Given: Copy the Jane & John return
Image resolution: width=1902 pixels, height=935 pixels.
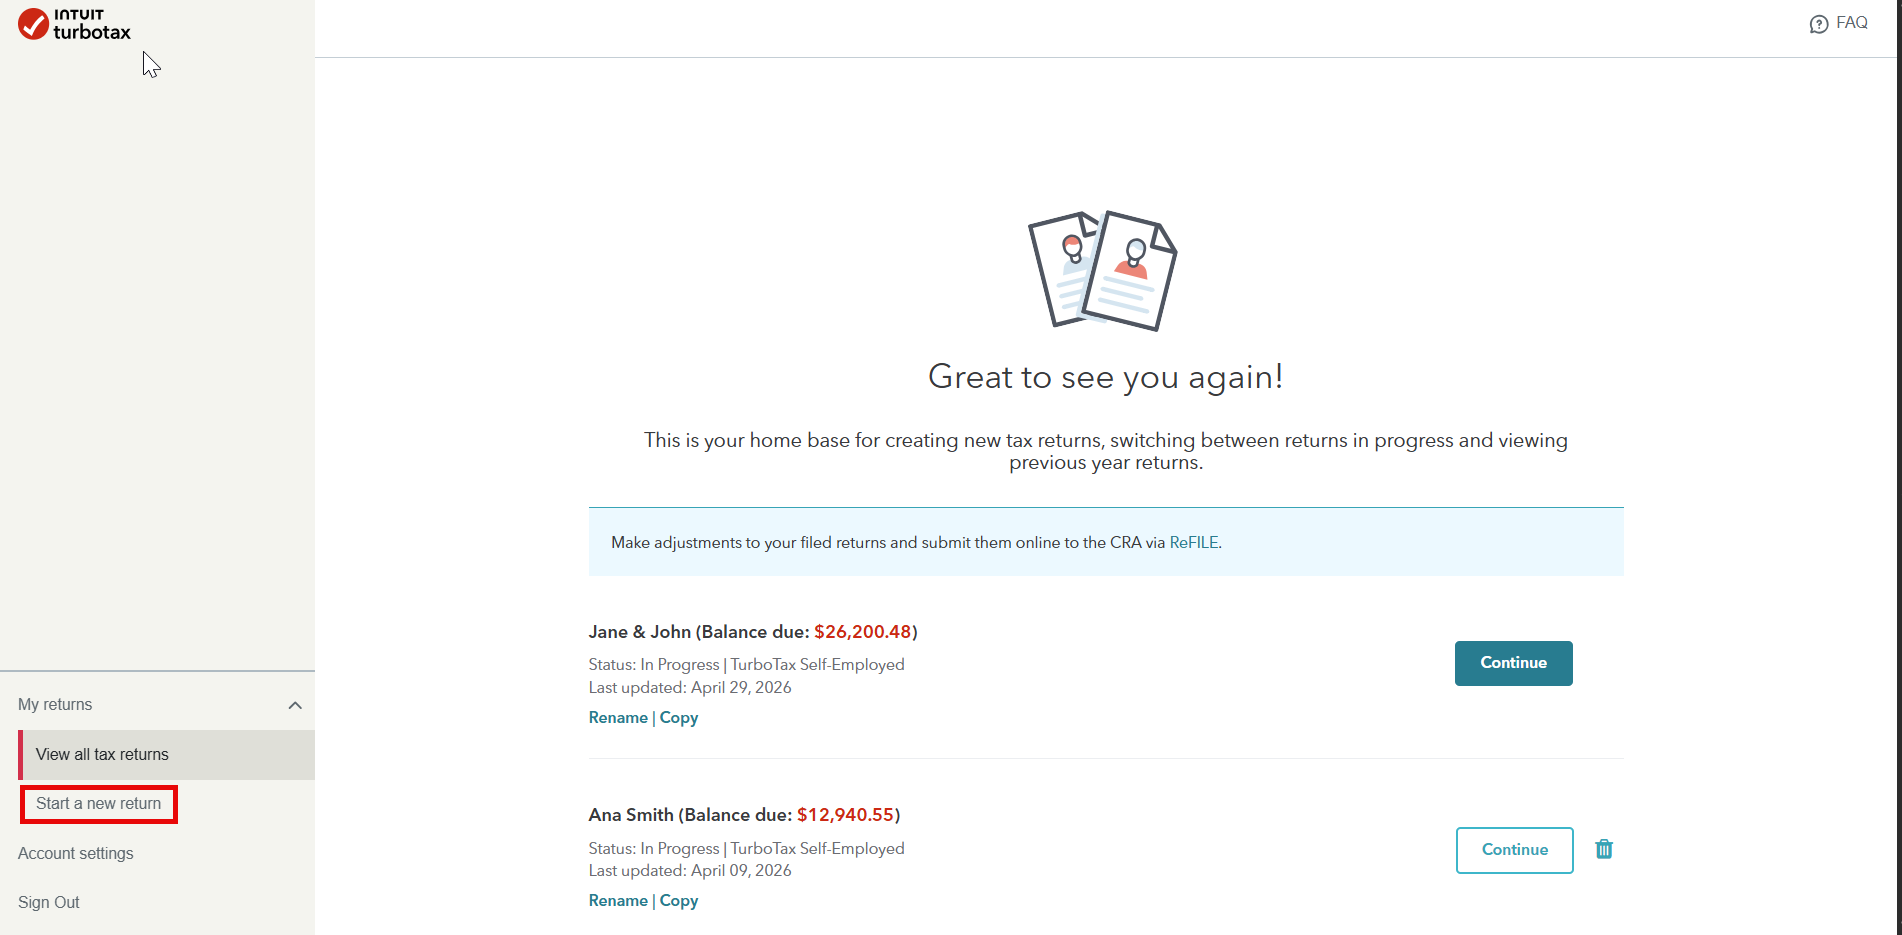Looking at the screenshot, I should [x=679, y=718].
